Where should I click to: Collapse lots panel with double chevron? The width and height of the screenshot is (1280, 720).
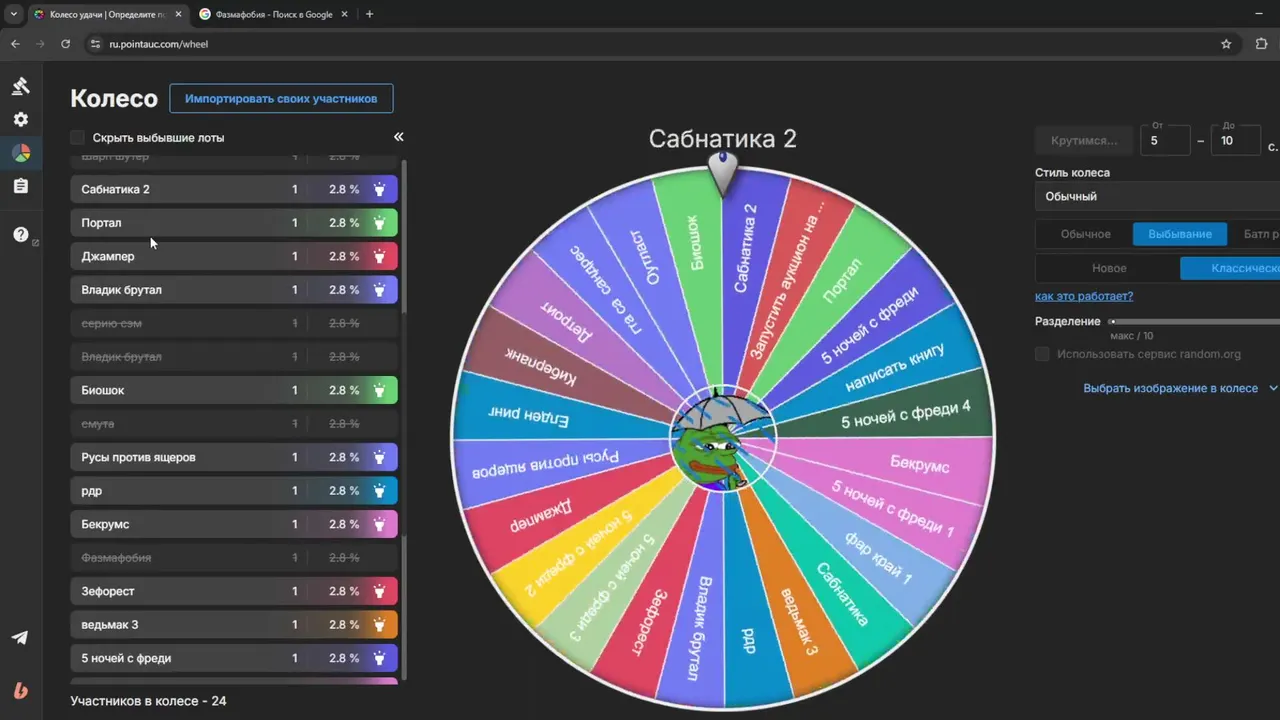pyautogui.click(x=398, y=137)
